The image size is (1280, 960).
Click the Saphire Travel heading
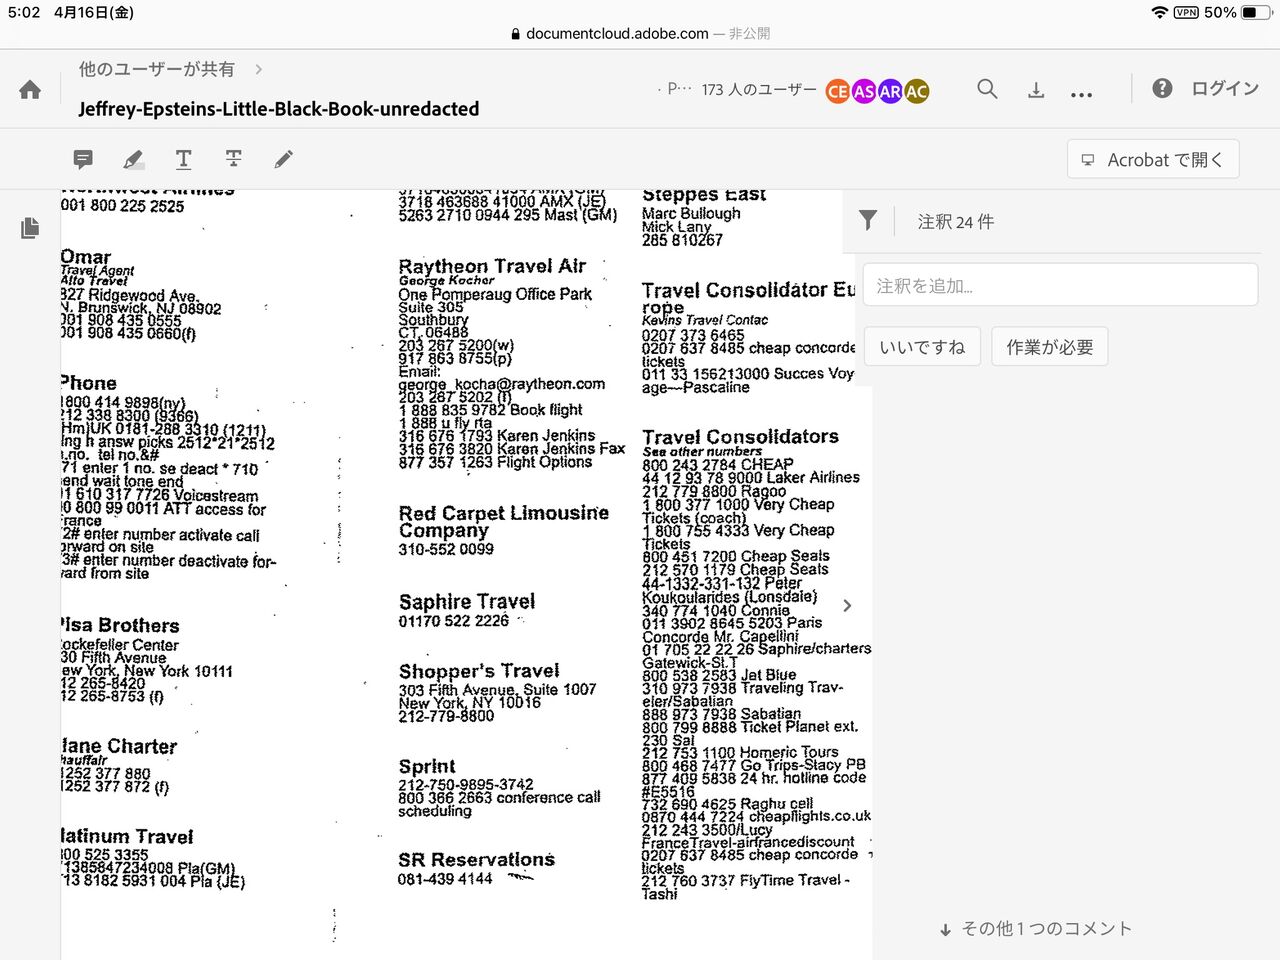click(x=467, y=601)
